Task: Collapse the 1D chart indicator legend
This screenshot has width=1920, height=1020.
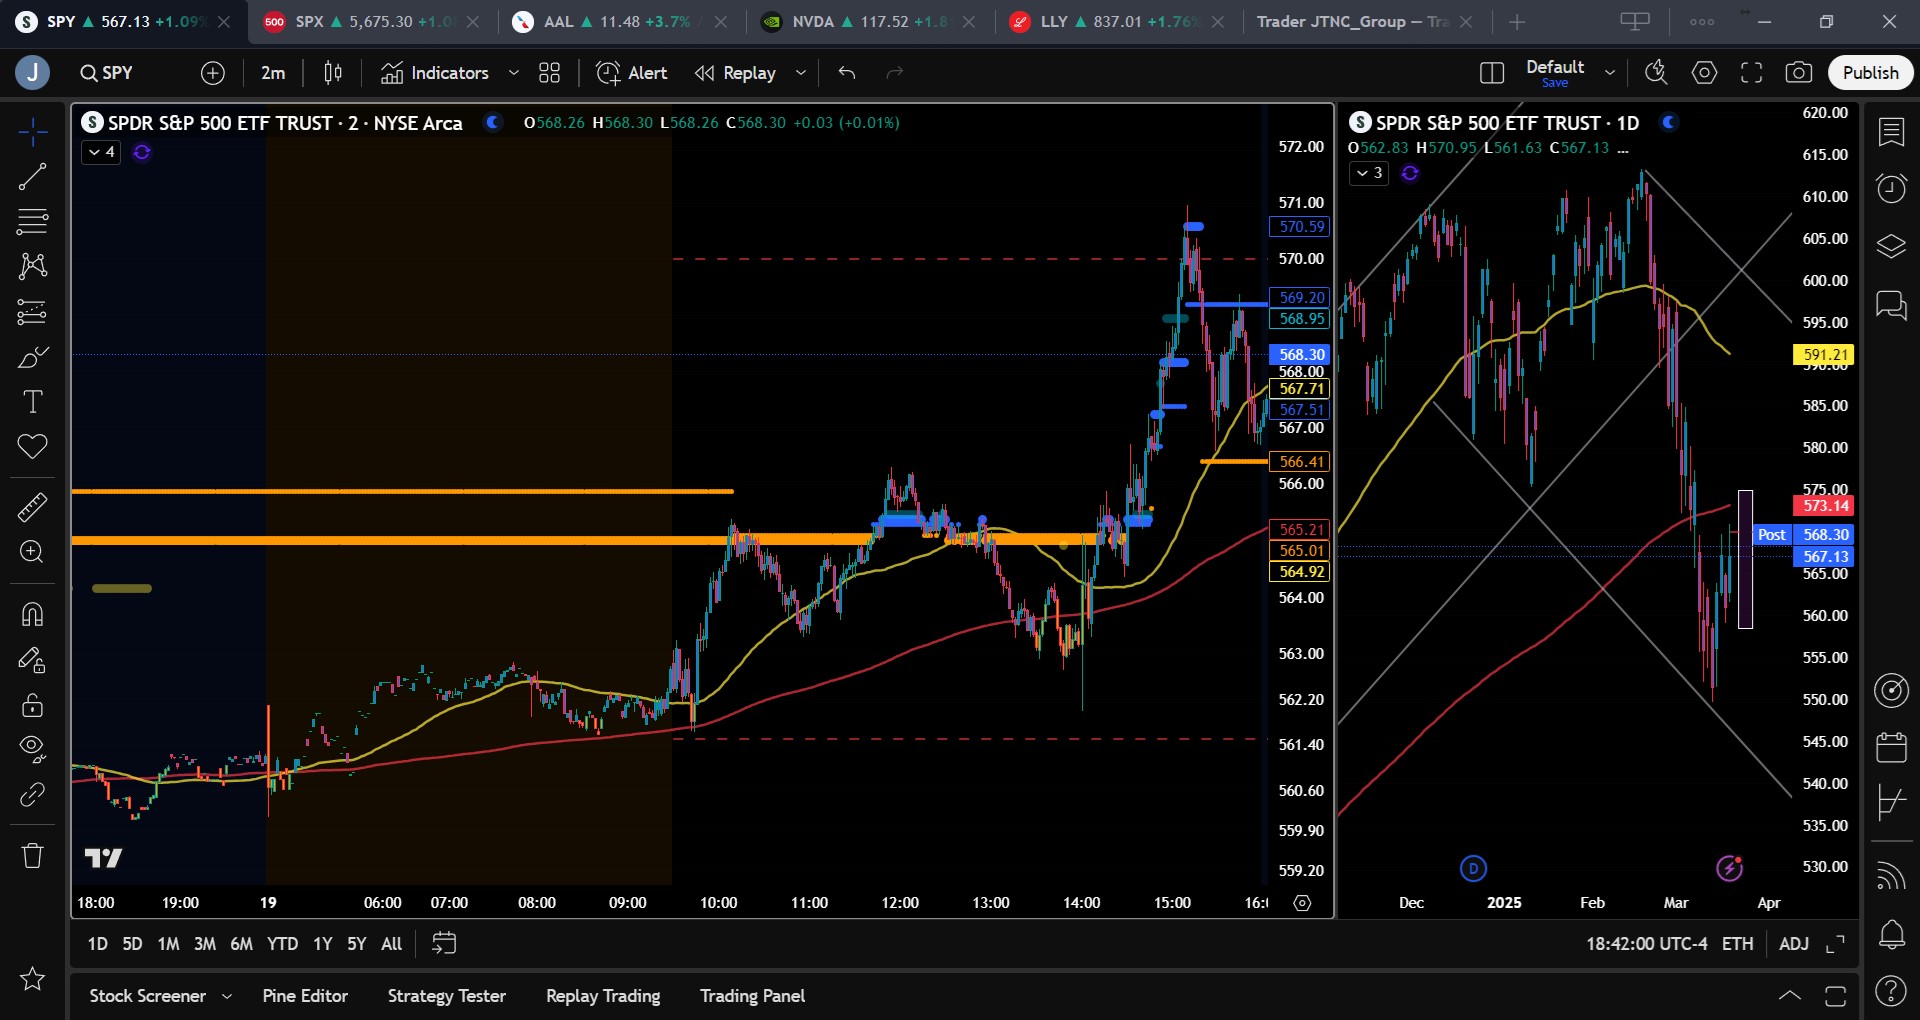Action: [1369, 173]
